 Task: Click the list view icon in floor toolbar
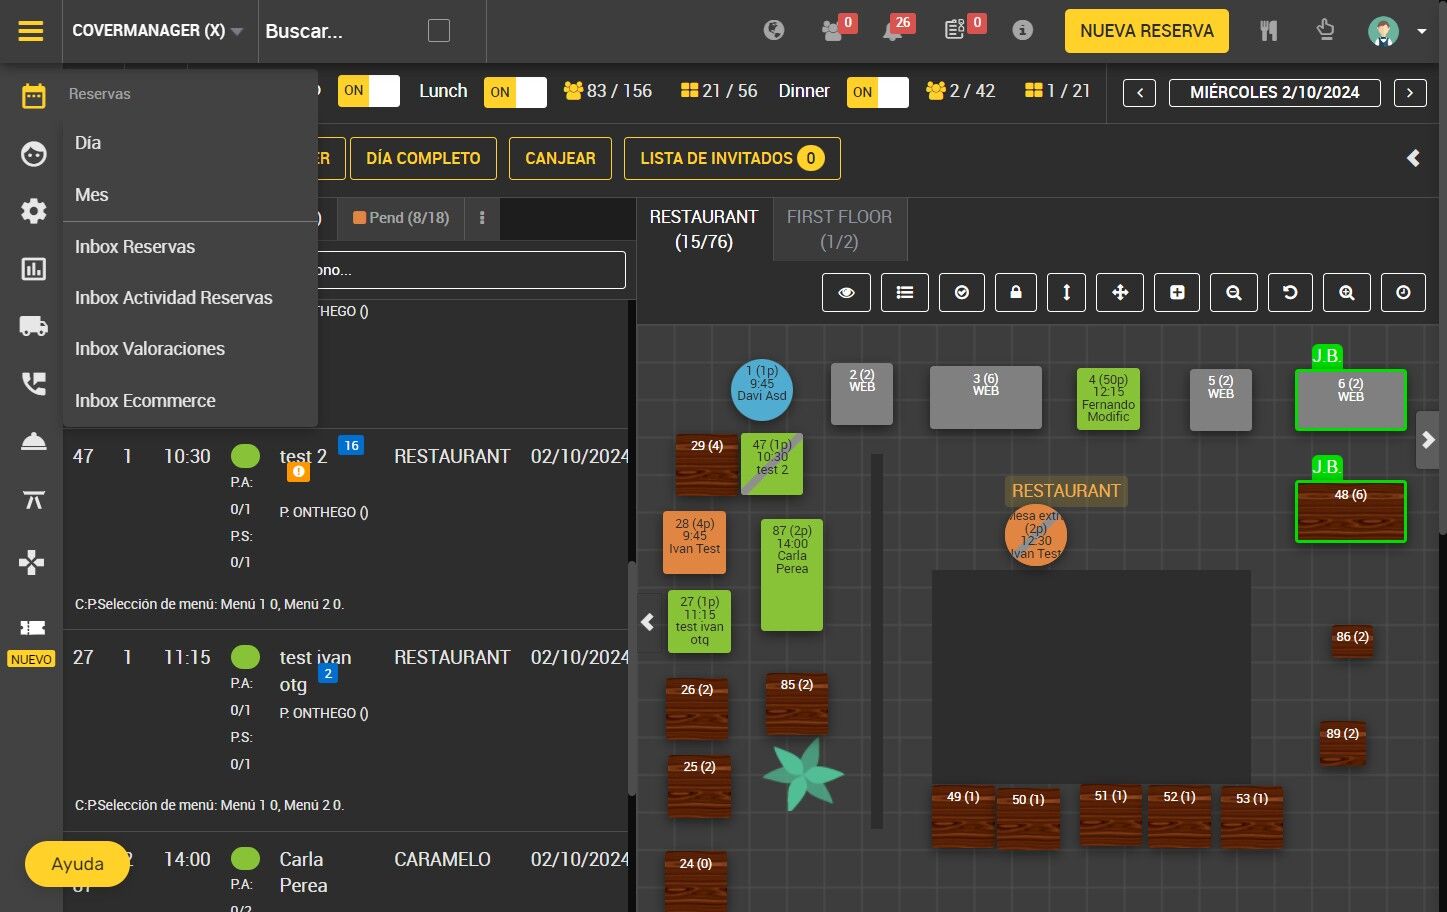(x=905, y=292)
